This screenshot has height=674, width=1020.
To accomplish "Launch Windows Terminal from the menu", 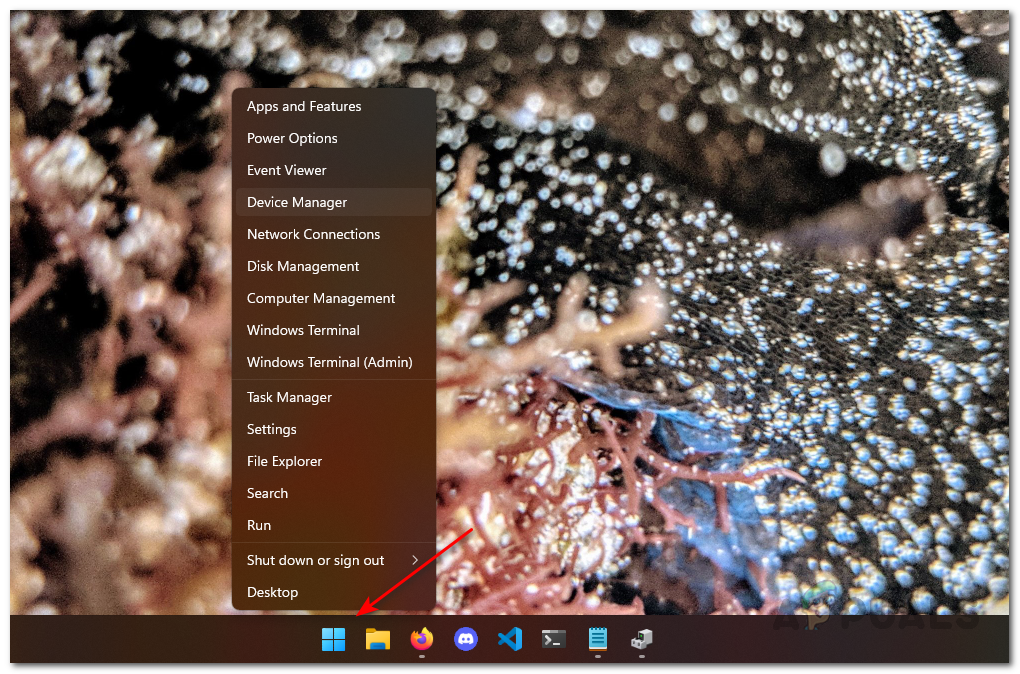I will (x=334, y=330).
